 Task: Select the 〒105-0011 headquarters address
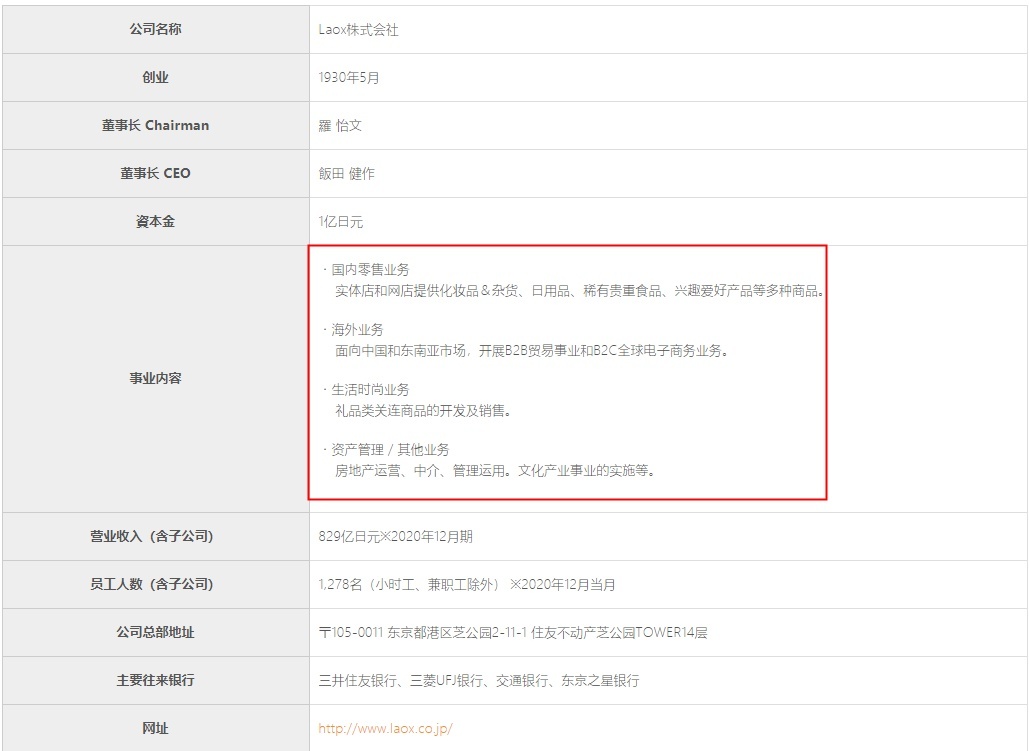513,632
